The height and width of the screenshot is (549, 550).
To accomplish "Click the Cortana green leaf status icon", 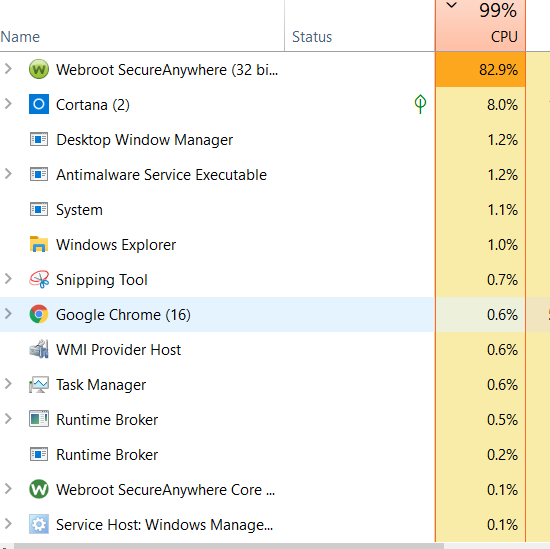I will (420, 104).
